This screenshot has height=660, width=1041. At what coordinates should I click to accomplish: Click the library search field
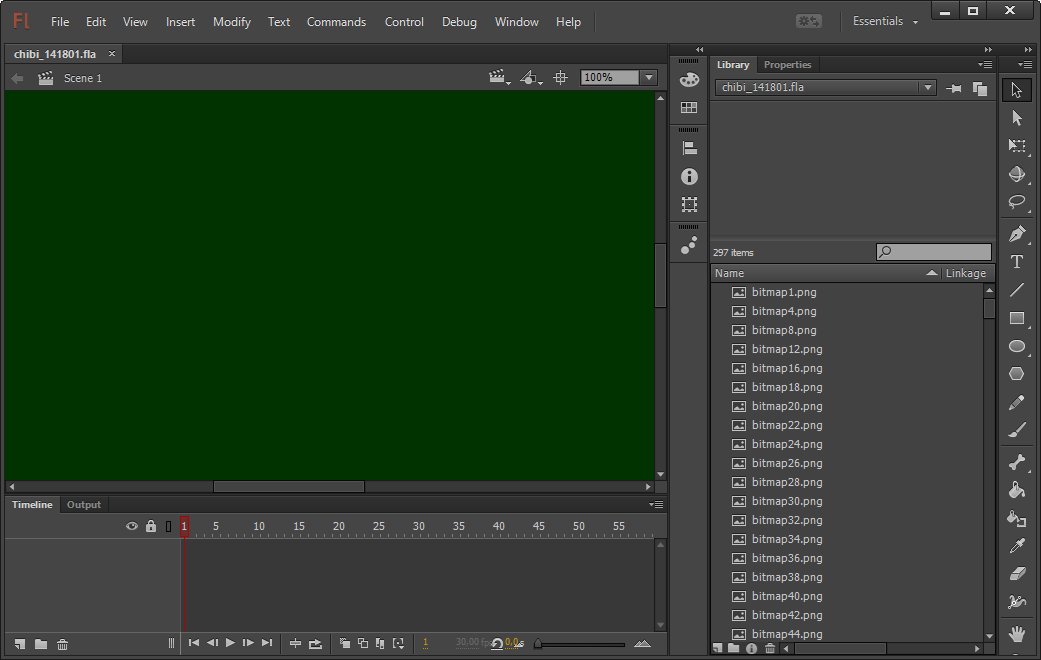[940, 253]
